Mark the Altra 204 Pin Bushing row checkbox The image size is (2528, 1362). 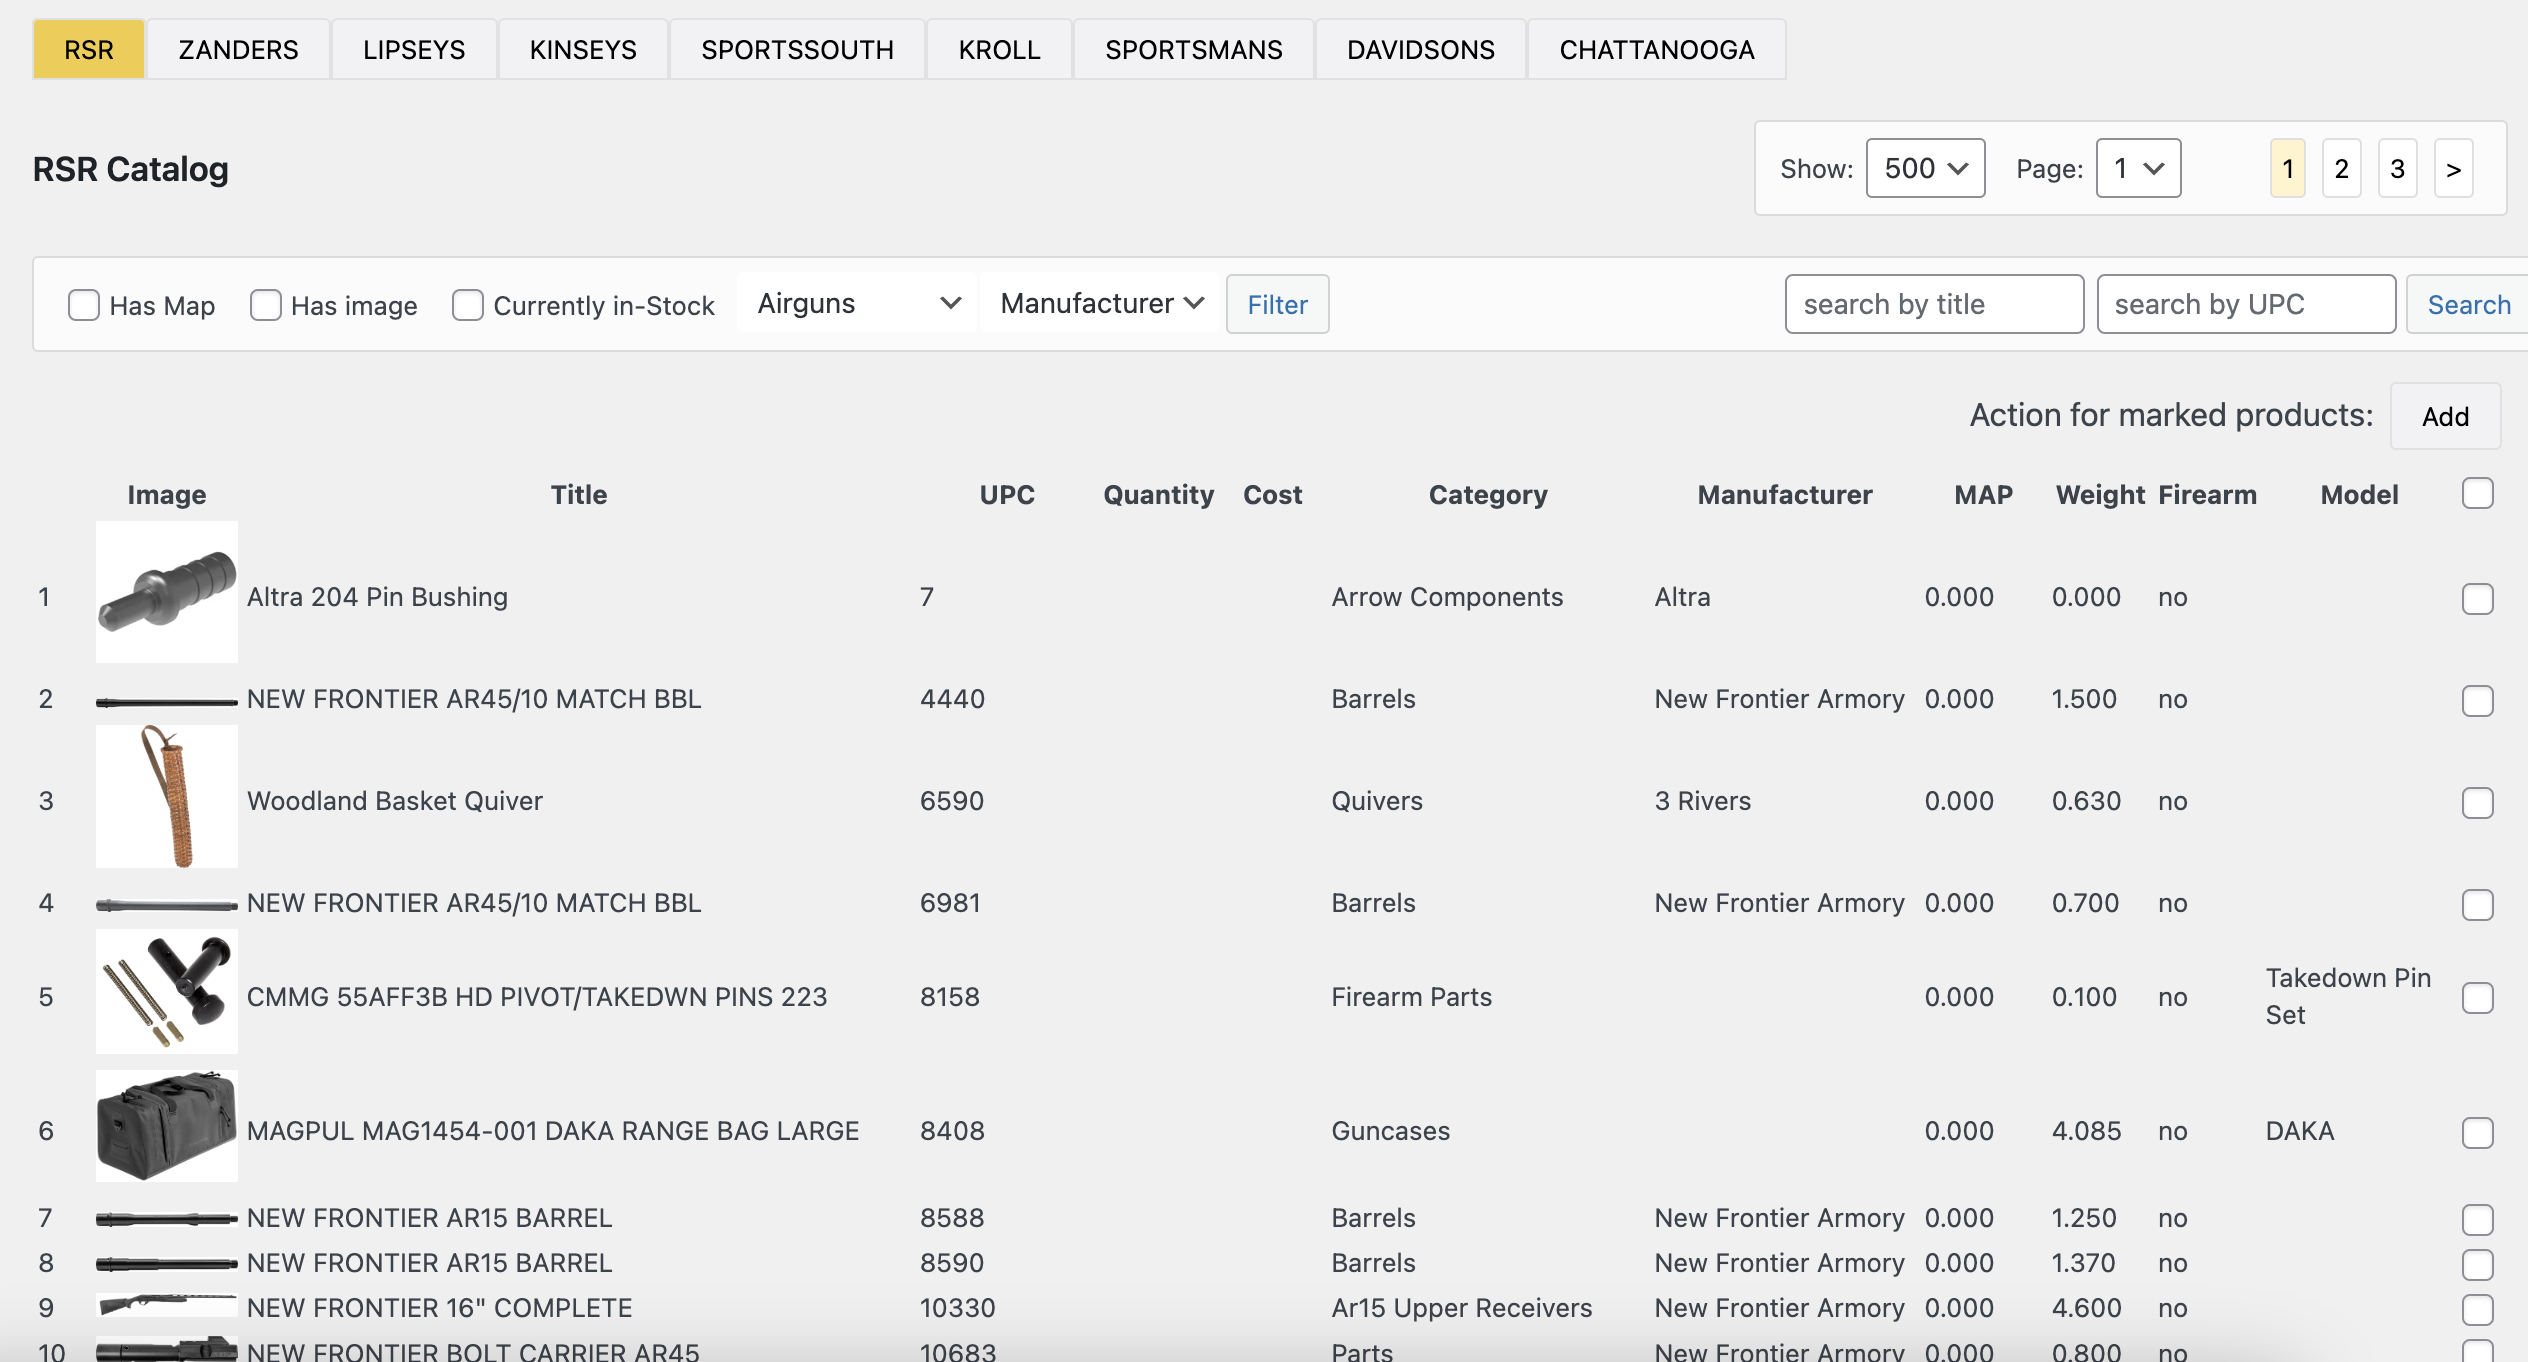pyautogui.click(x=2478, y=599)
